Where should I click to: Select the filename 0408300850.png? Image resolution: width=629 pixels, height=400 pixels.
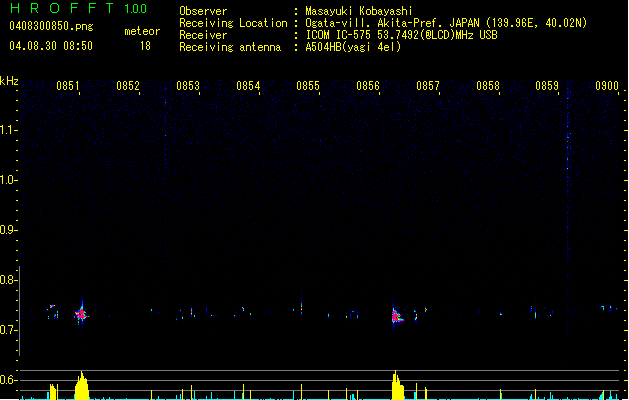click(51, 26)
